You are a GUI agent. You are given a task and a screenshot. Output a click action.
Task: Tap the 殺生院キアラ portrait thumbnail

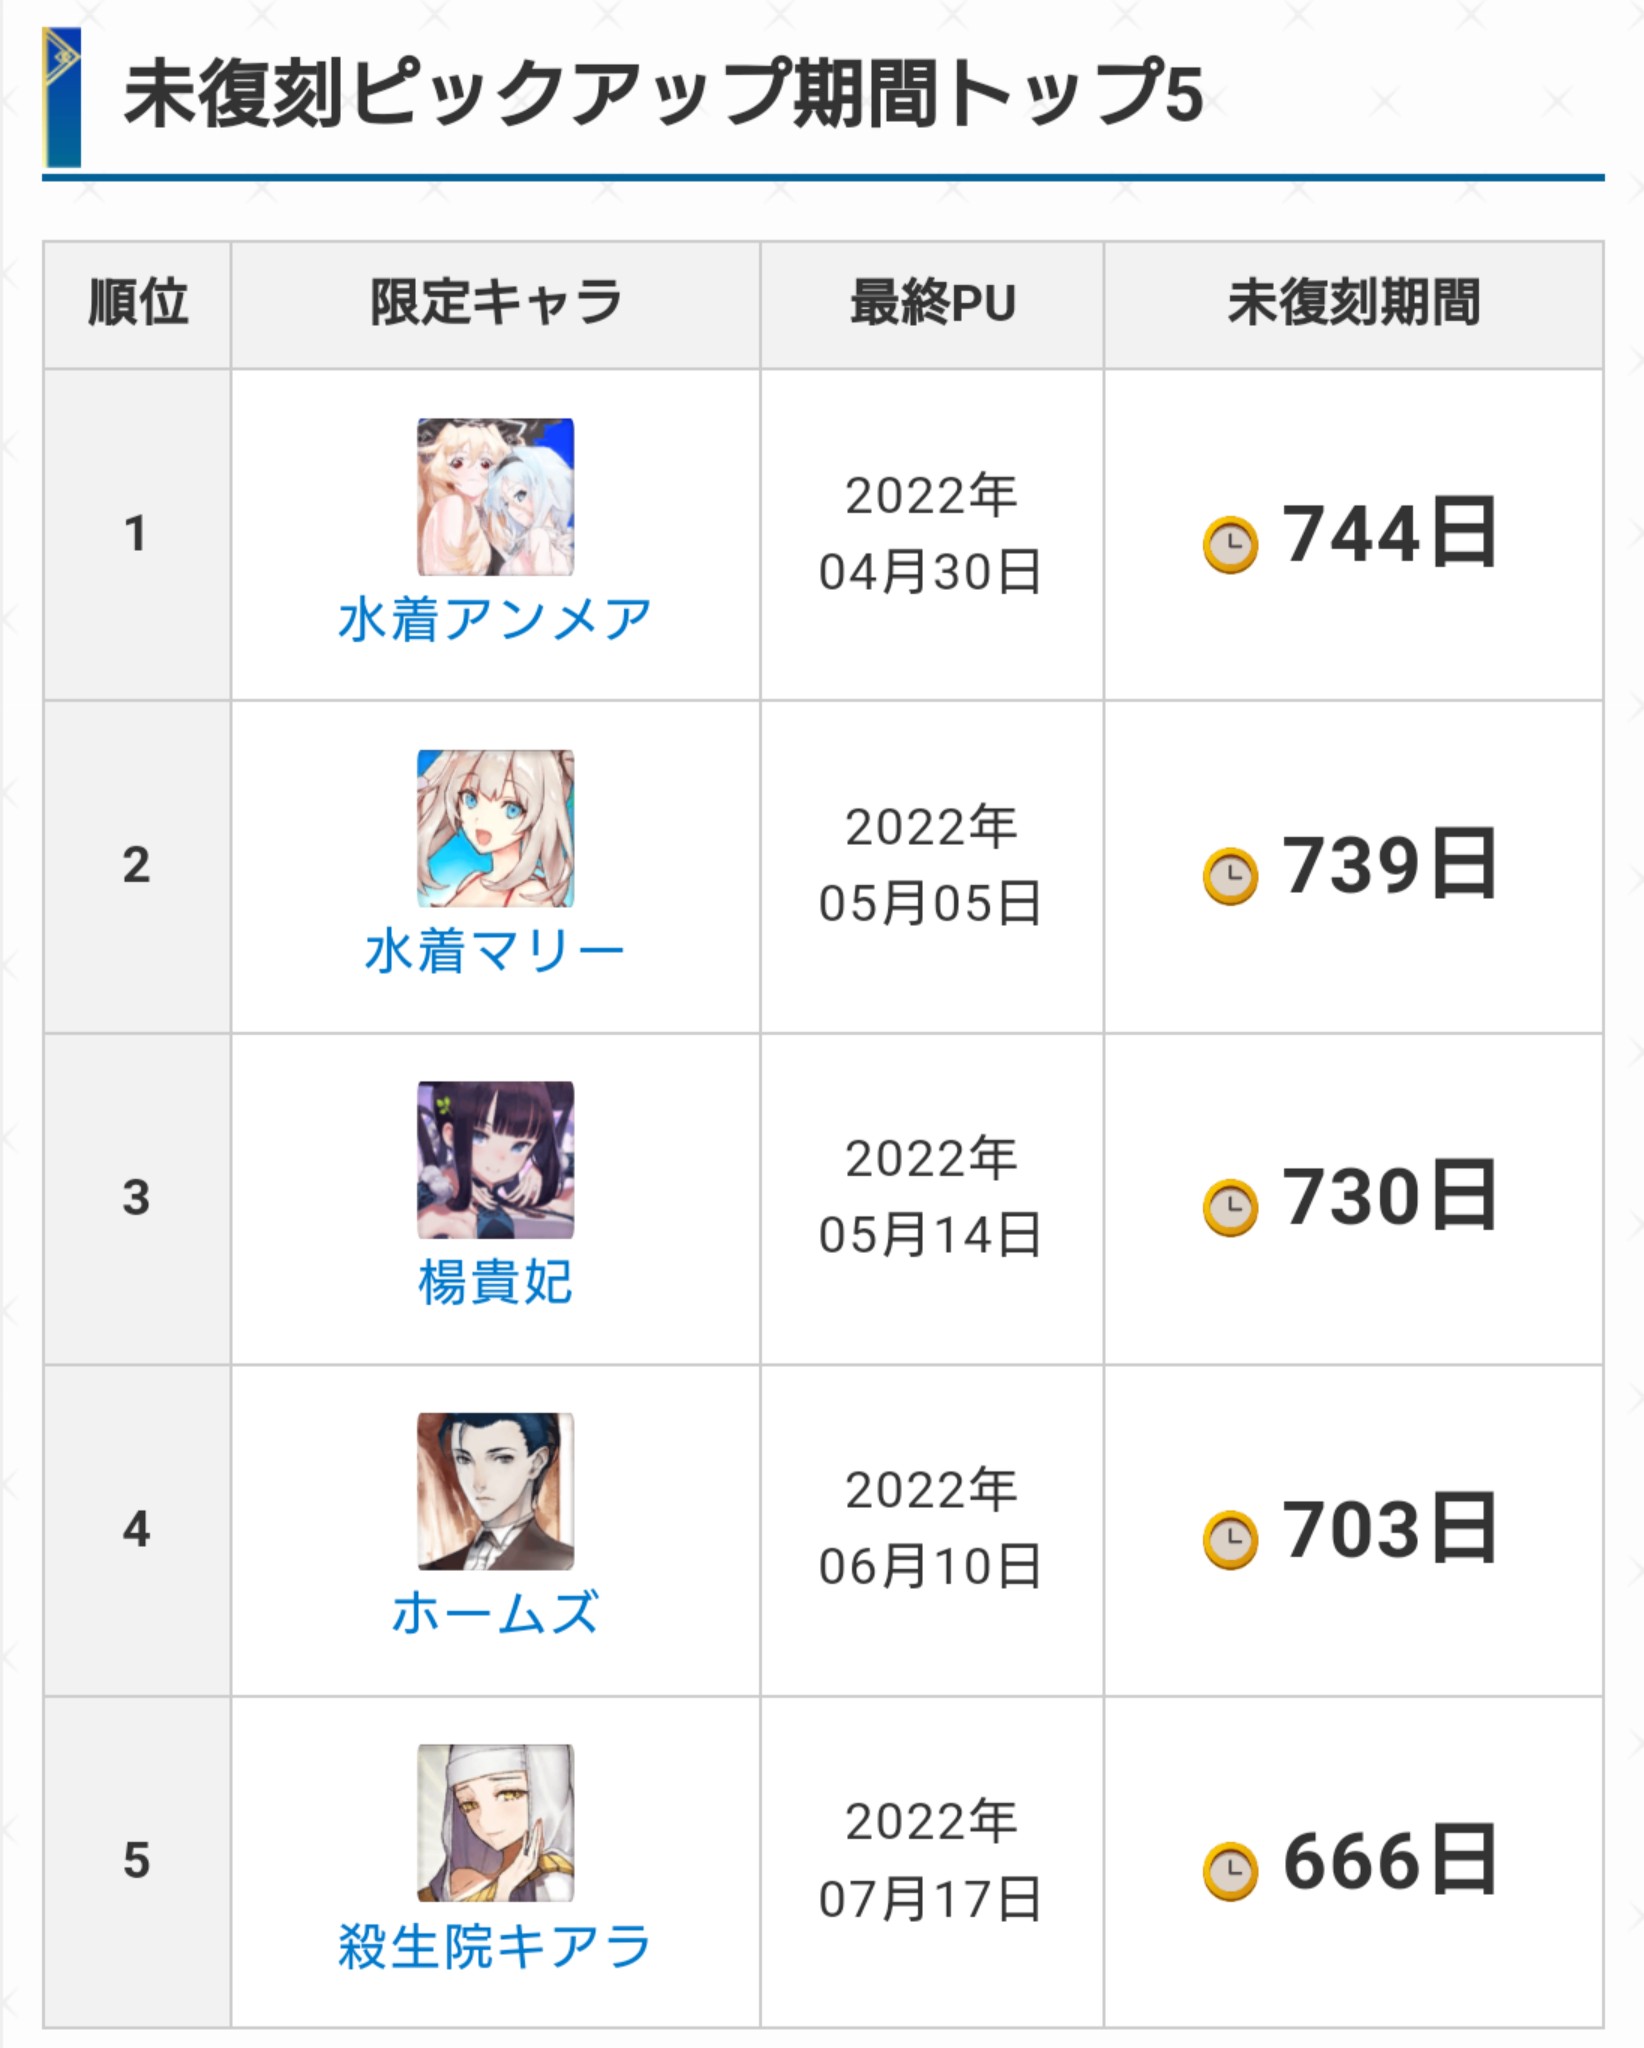pyautogui.click(x=495, y=1823)
